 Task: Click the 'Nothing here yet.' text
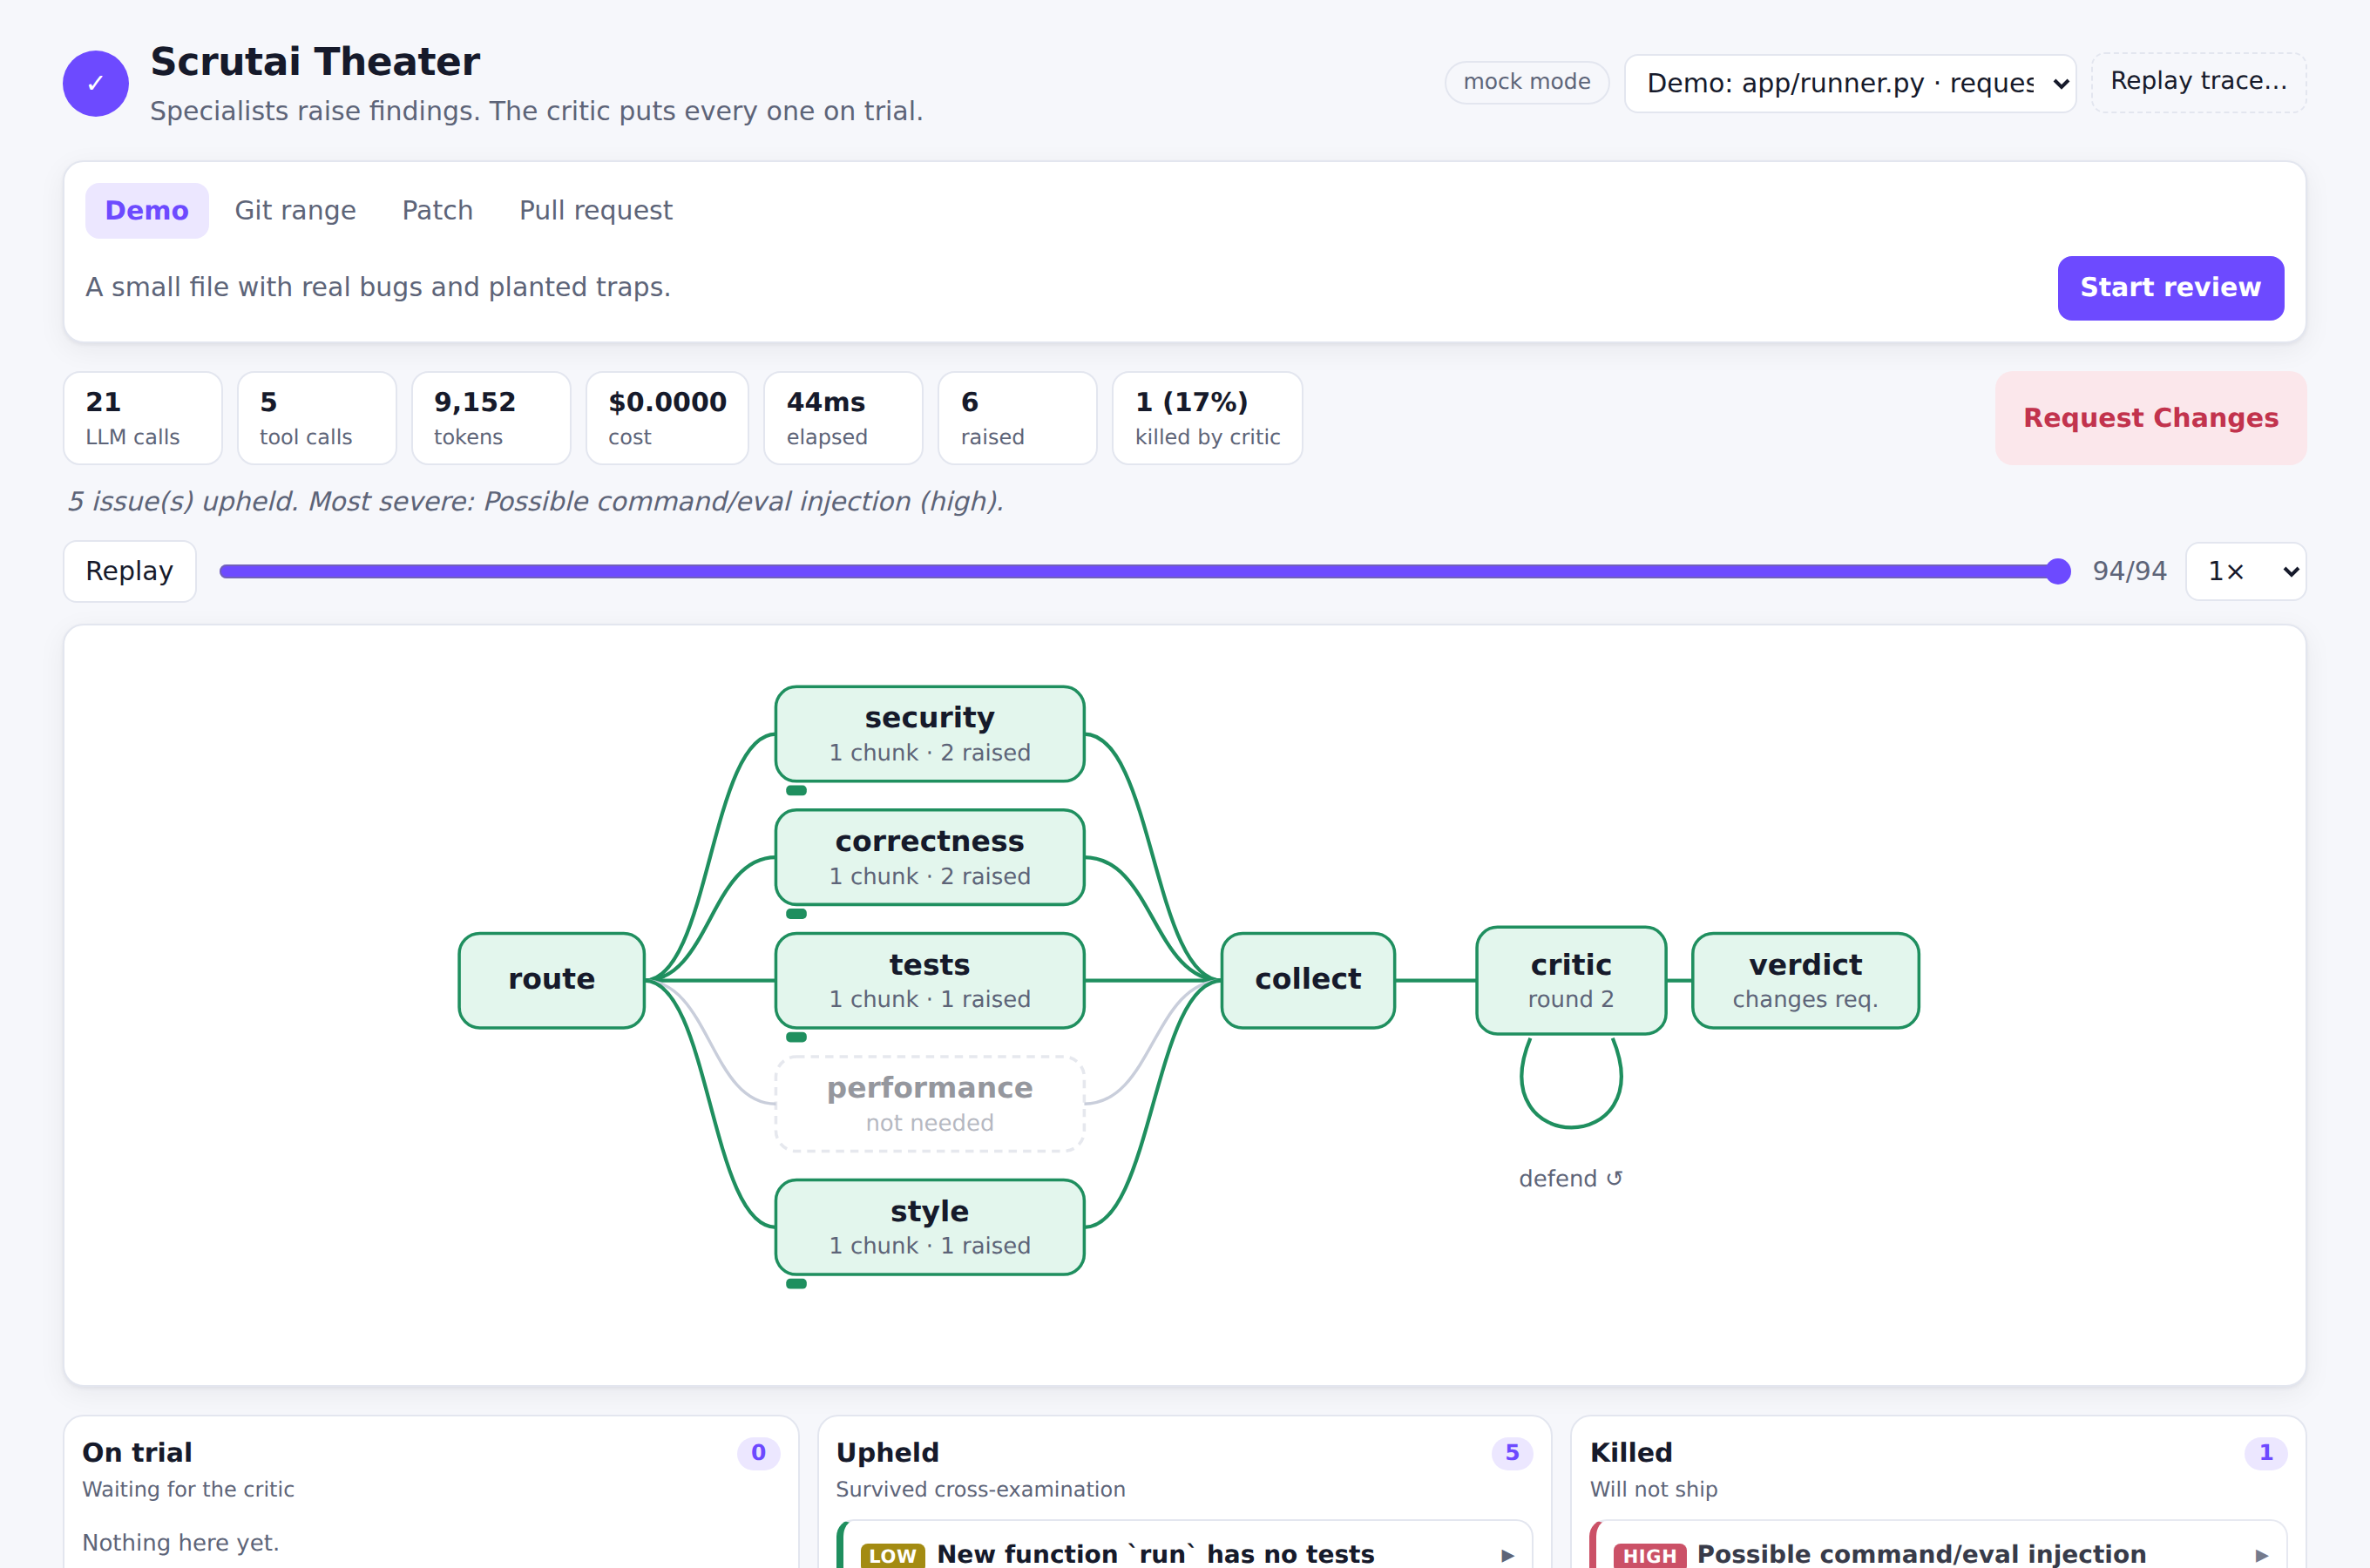181,1542
